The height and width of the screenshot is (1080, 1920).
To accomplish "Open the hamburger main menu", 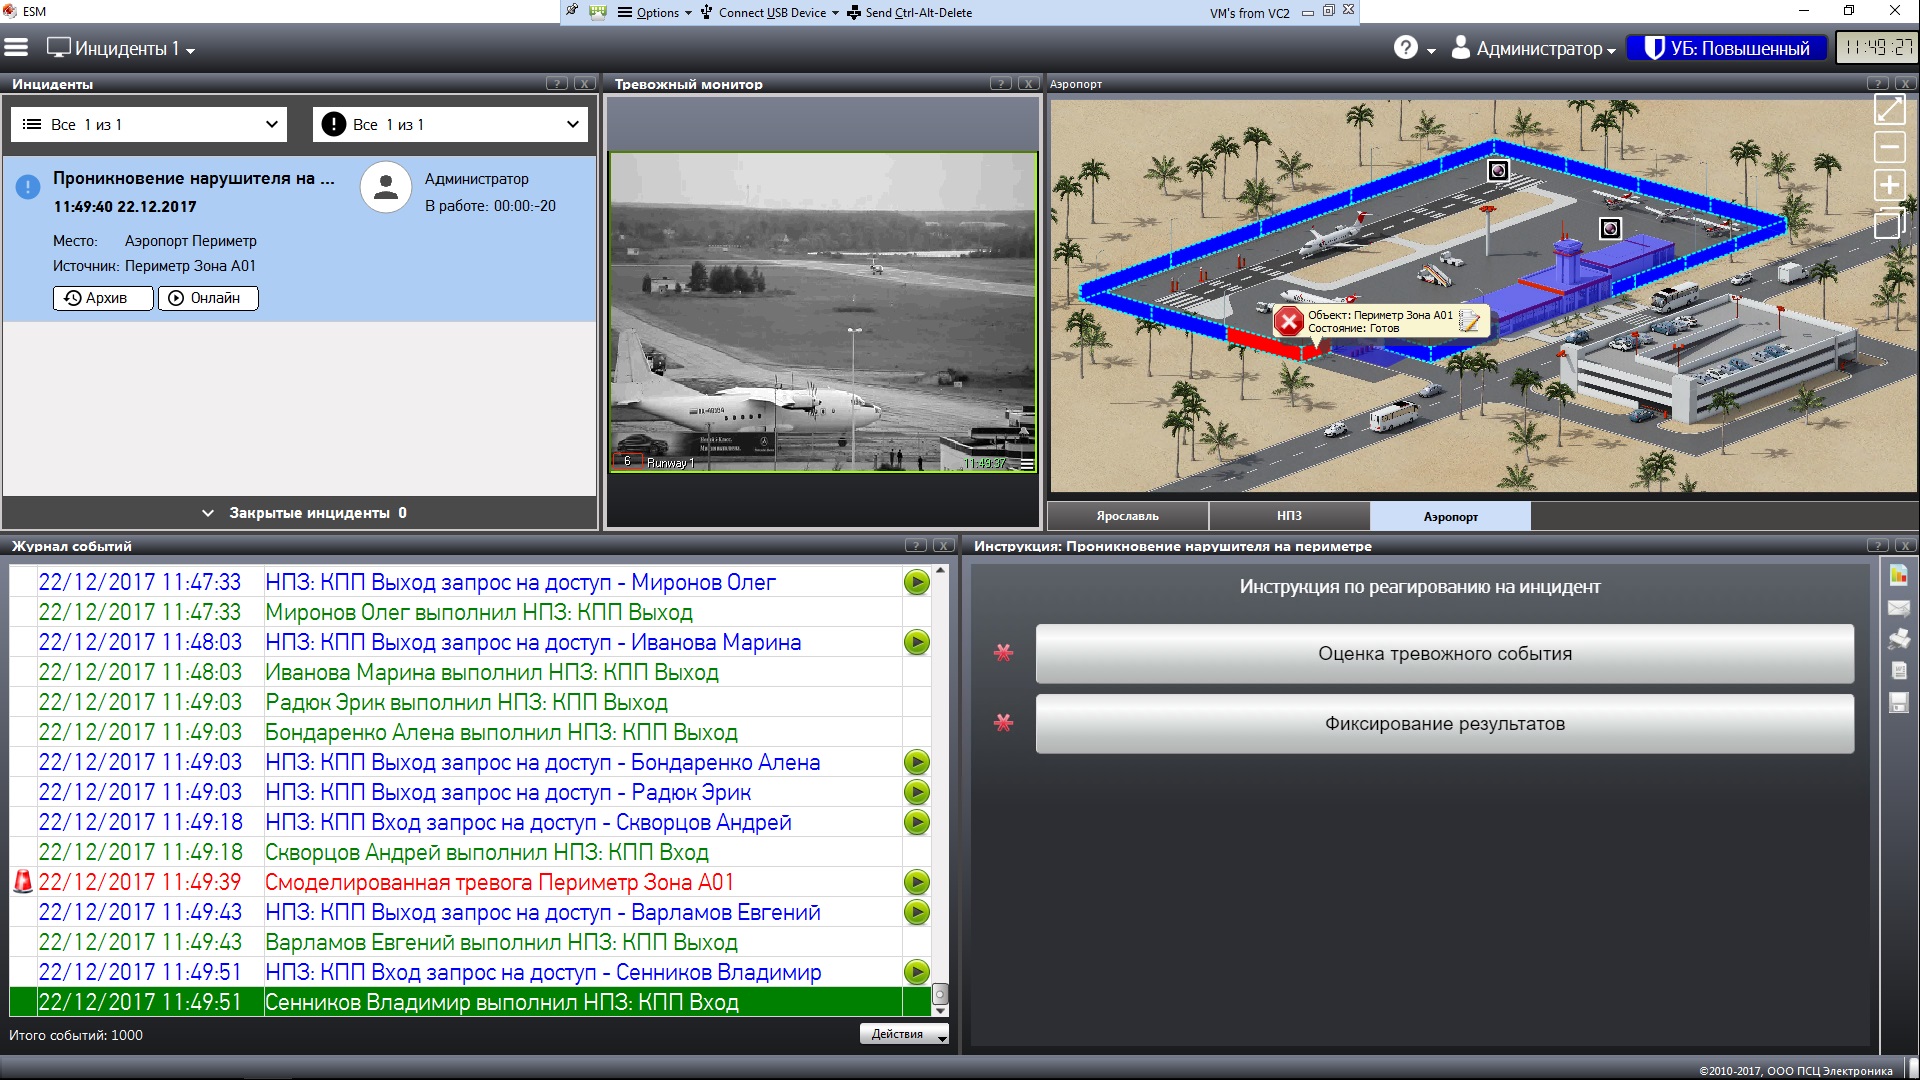I will coord(17,48).
